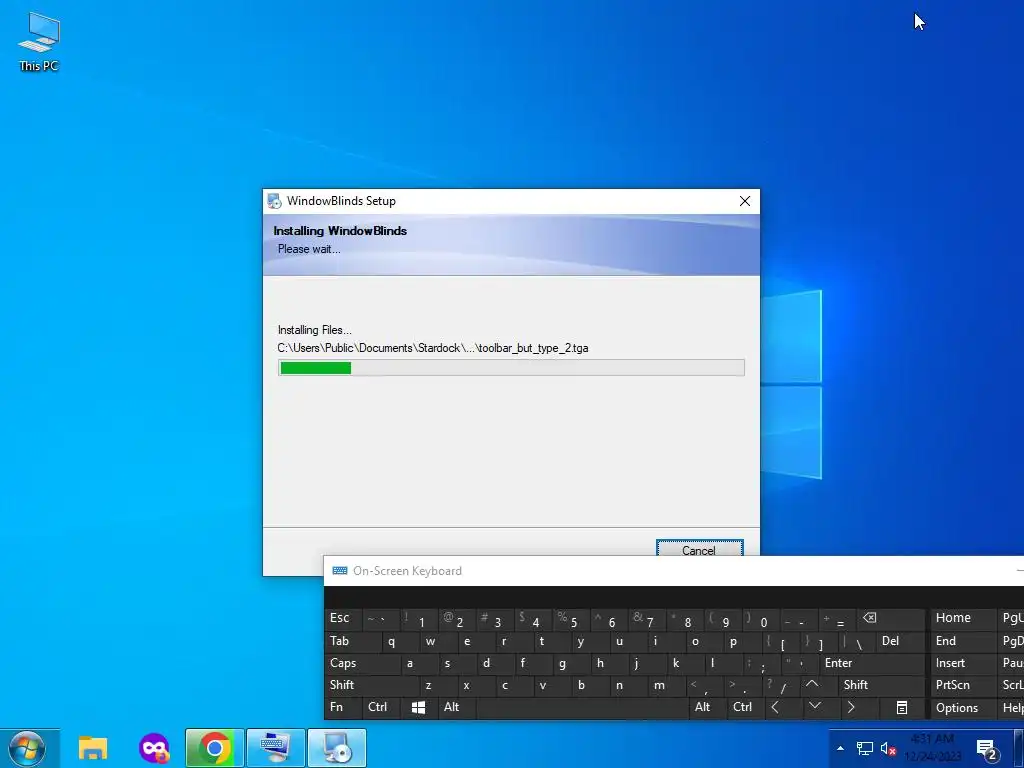Screen dimensions: 1024x768
Task: Click the number 1 key
Action: (418, 618)
